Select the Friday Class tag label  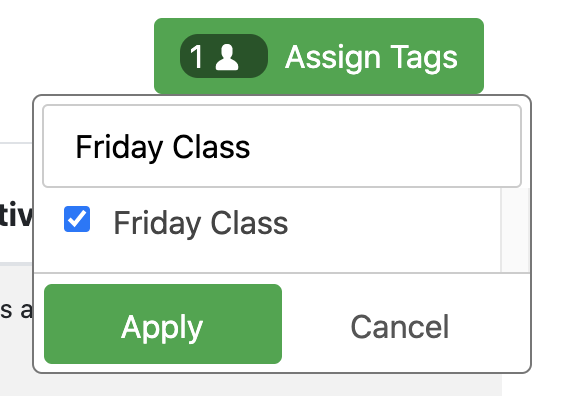point(201,223)
